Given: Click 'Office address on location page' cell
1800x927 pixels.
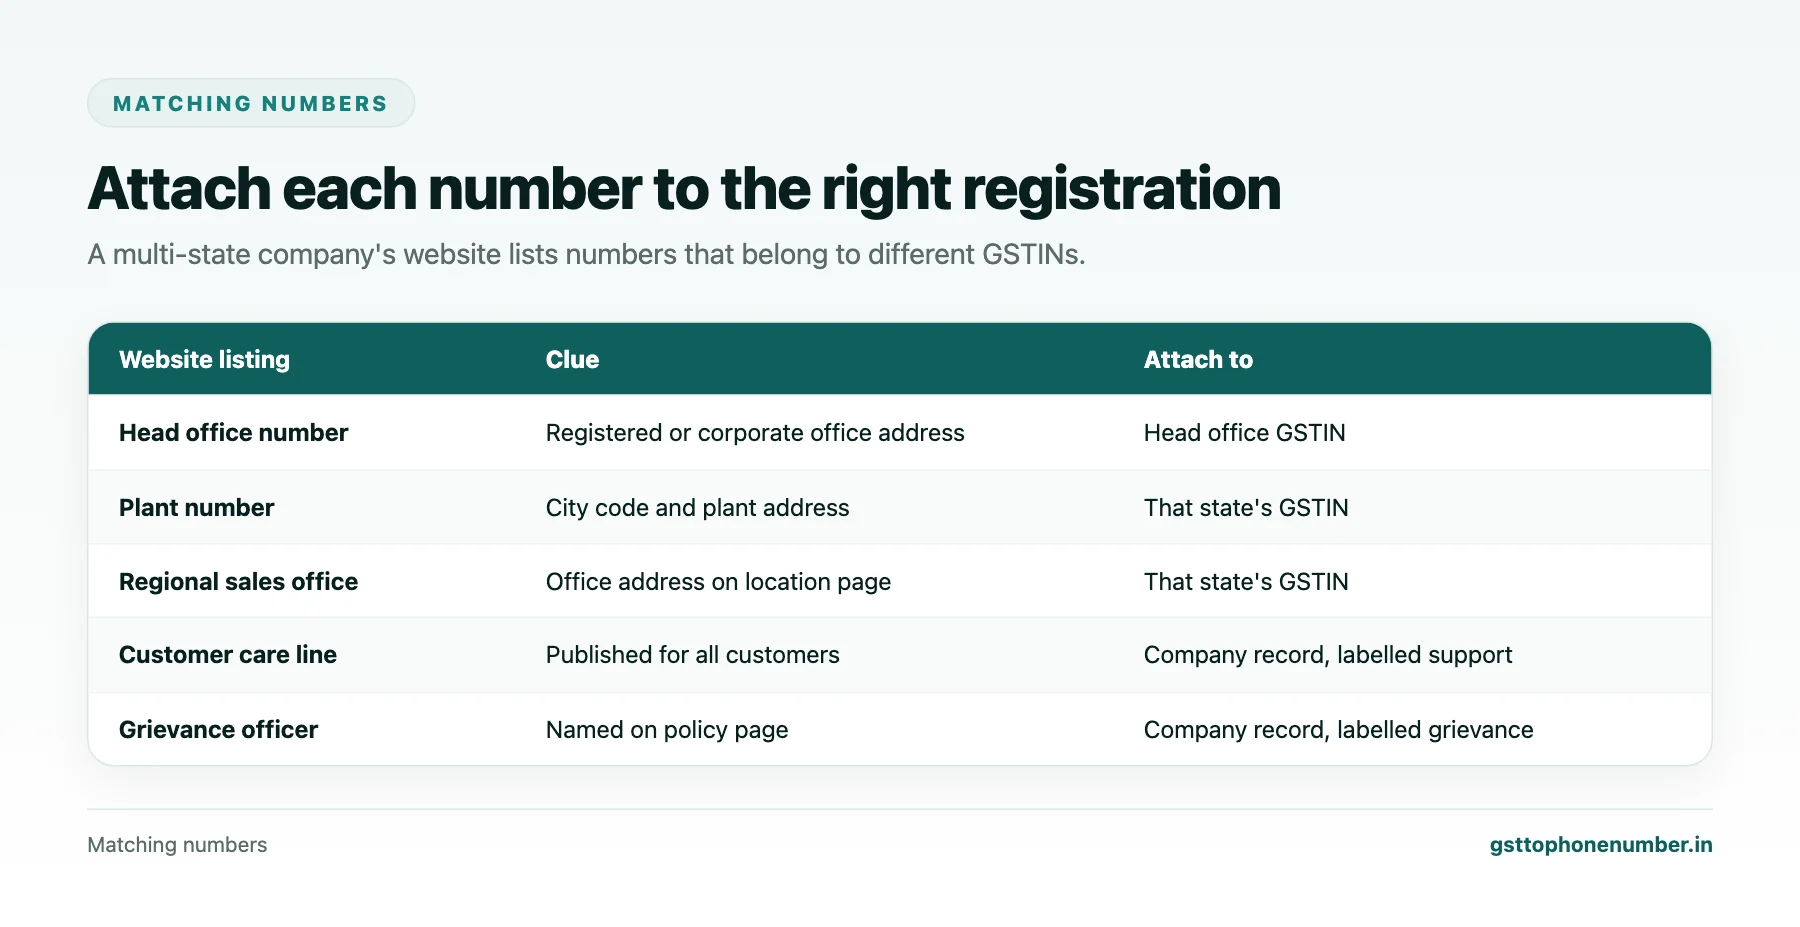Looking at the screenshot, I should point(718,582).
